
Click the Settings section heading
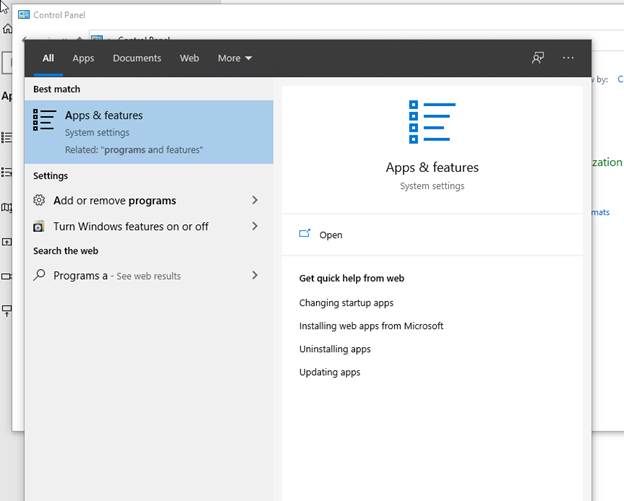coord(51,175)
